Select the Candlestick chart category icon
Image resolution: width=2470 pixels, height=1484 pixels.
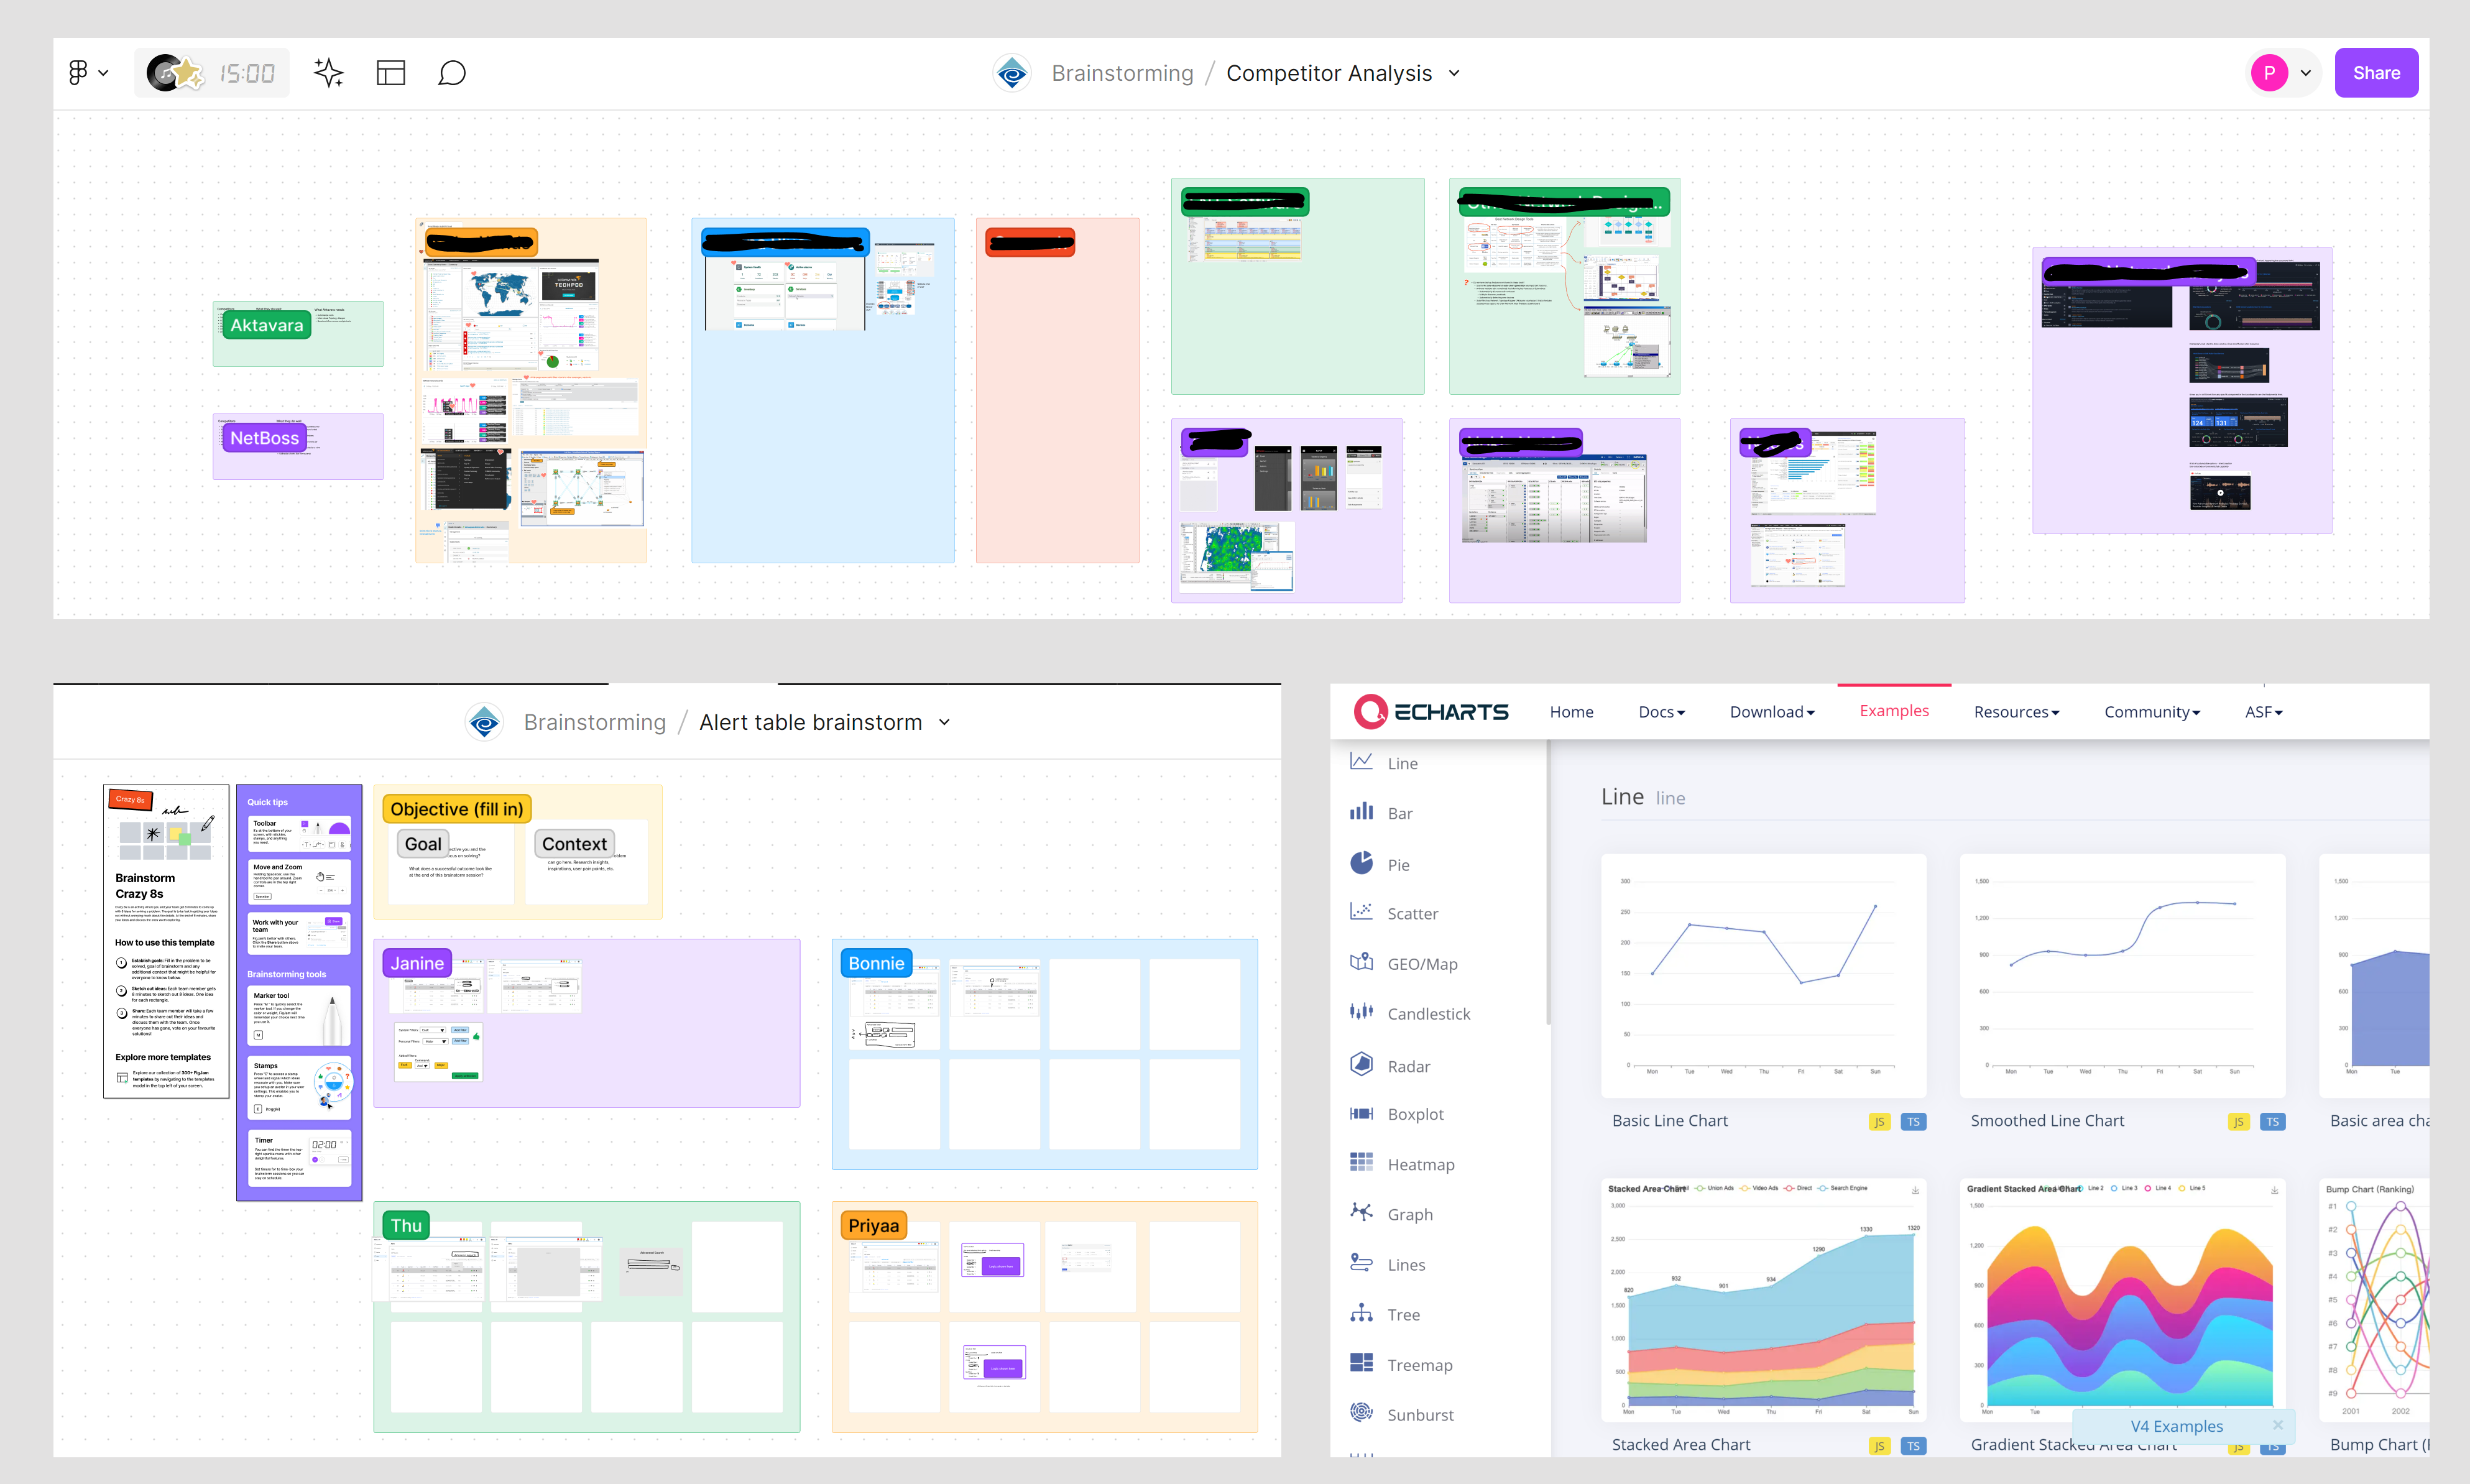tap(1361, 1012)
